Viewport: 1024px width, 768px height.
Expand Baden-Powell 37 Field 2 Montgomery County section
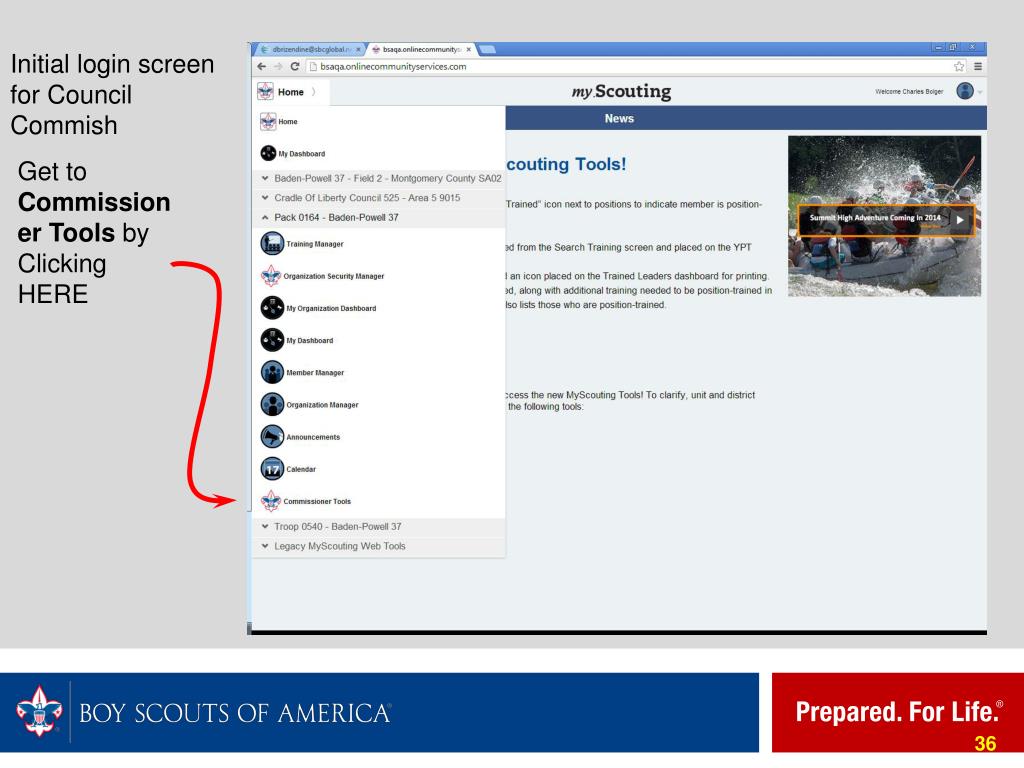pyautogui.click(x=379, y=178)
